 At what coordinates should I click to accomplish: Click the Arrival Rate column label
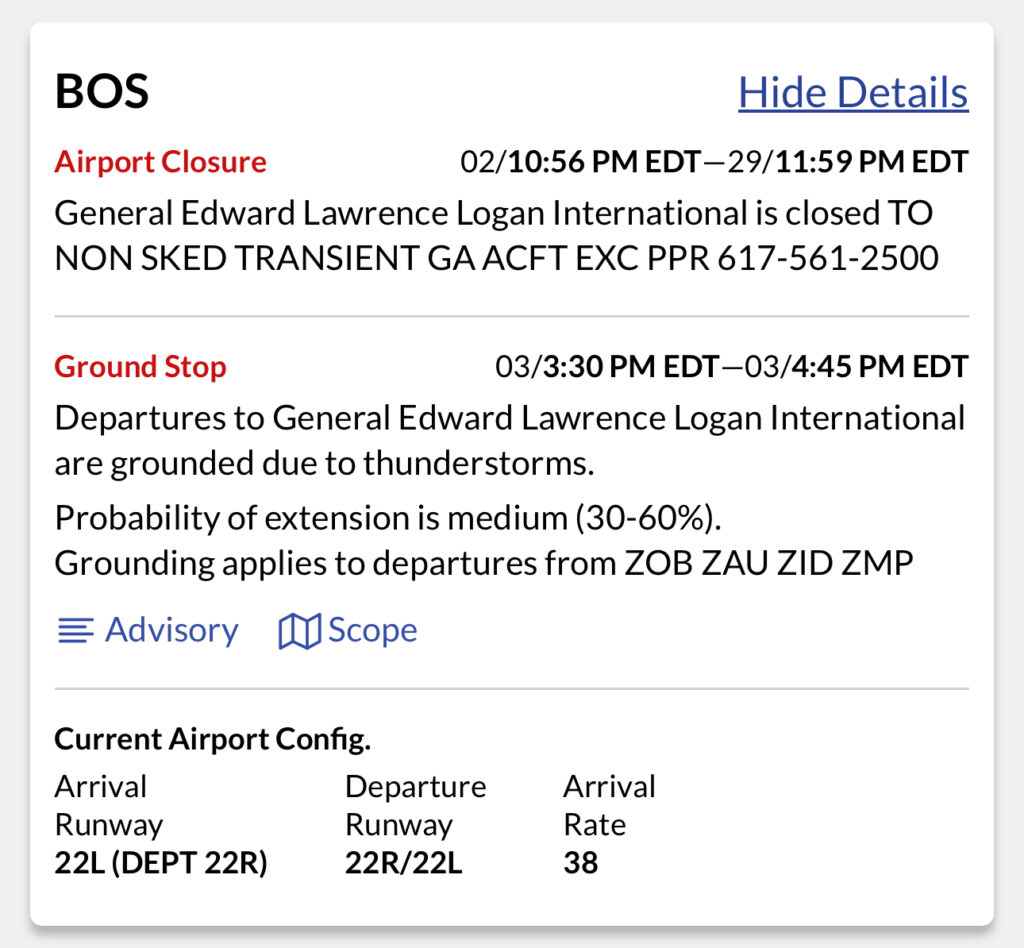pos(609,805)
